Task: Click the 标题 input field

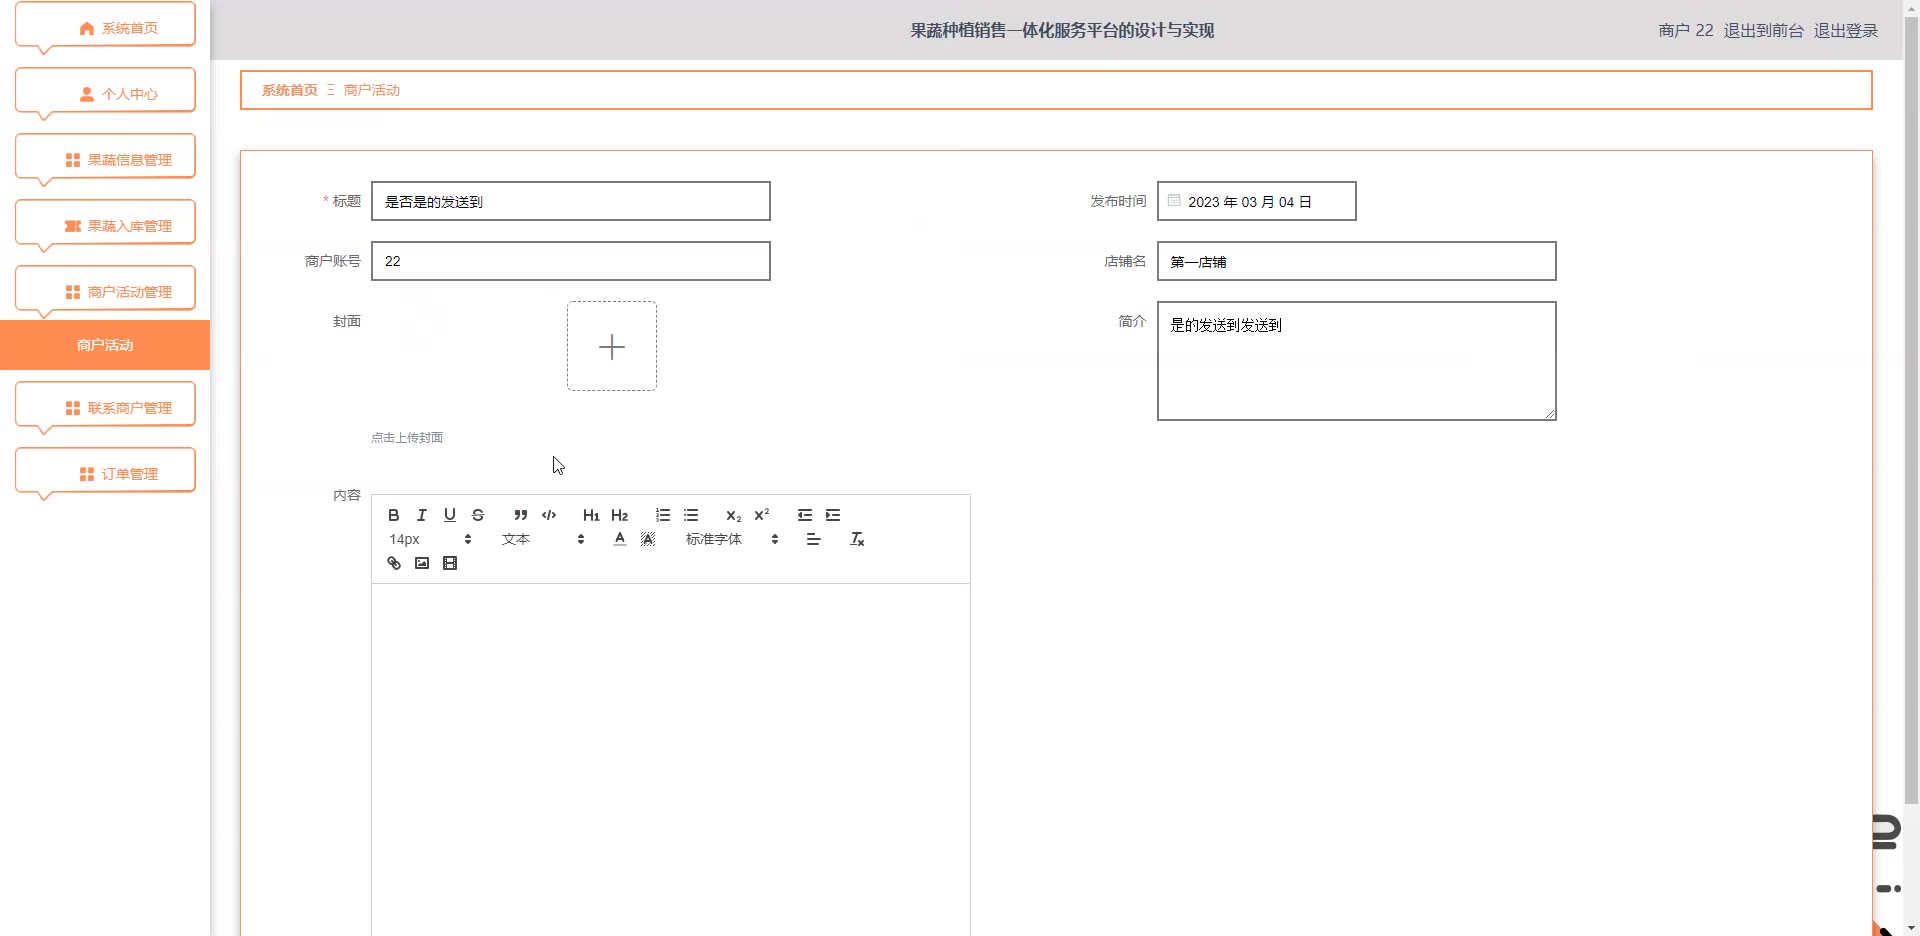Action: point(571,201)
